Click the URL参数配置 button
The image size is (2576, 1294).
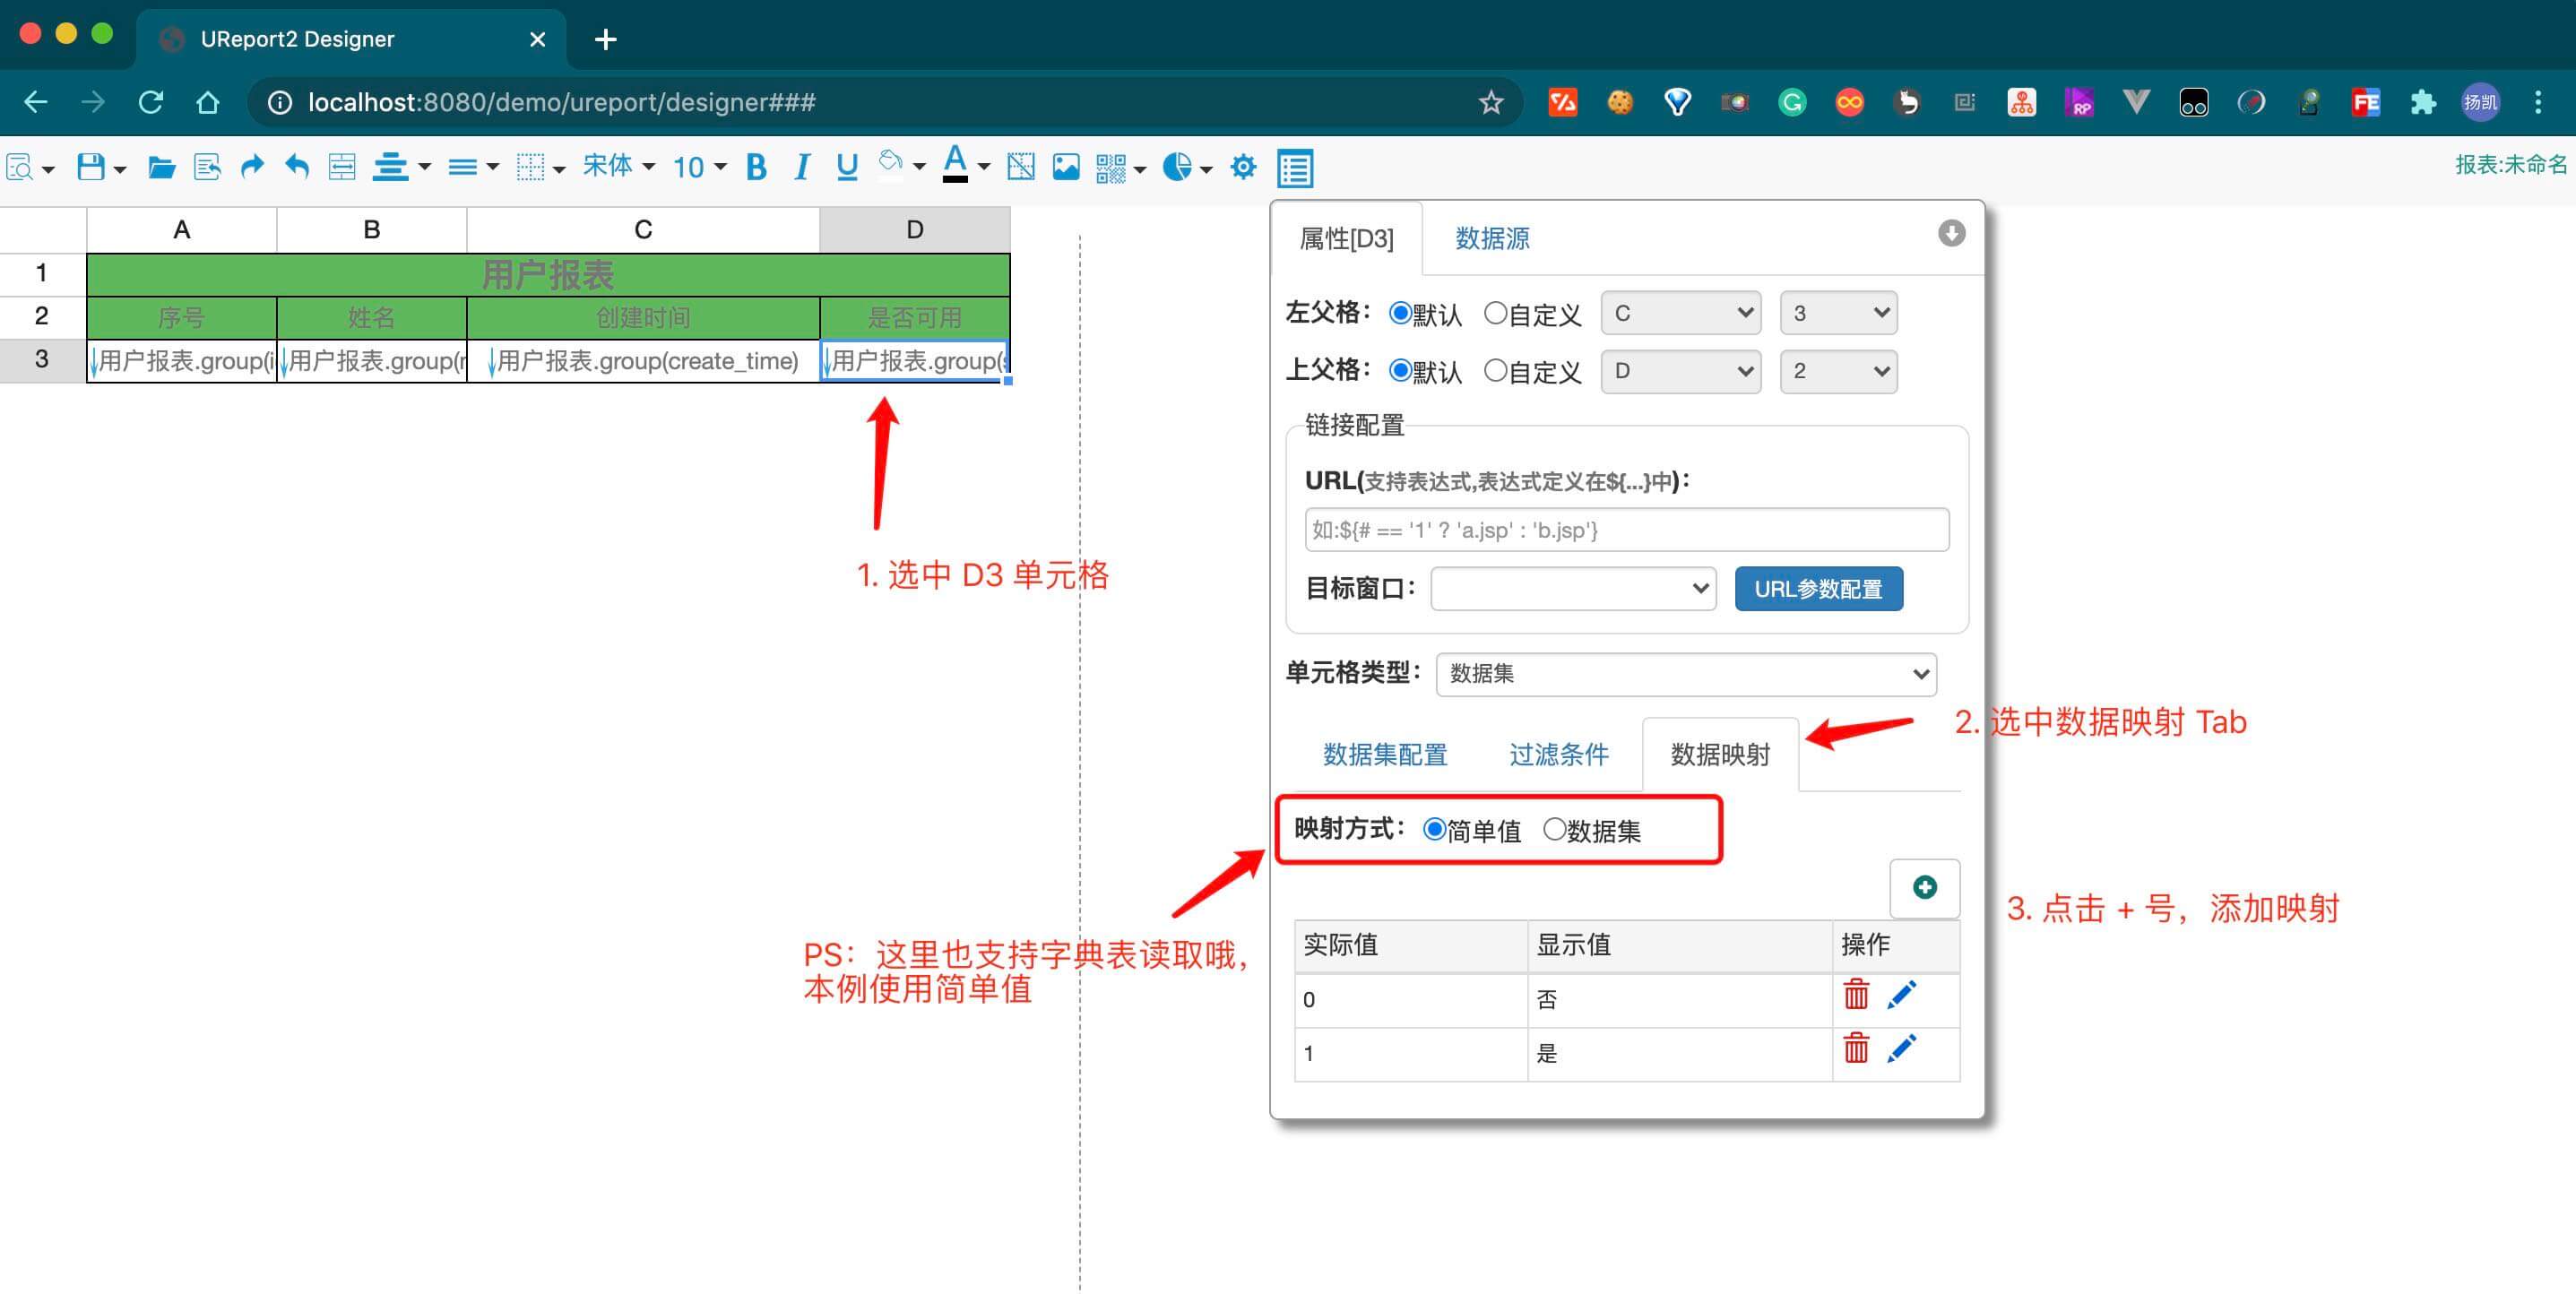[x=1818, y=589]
